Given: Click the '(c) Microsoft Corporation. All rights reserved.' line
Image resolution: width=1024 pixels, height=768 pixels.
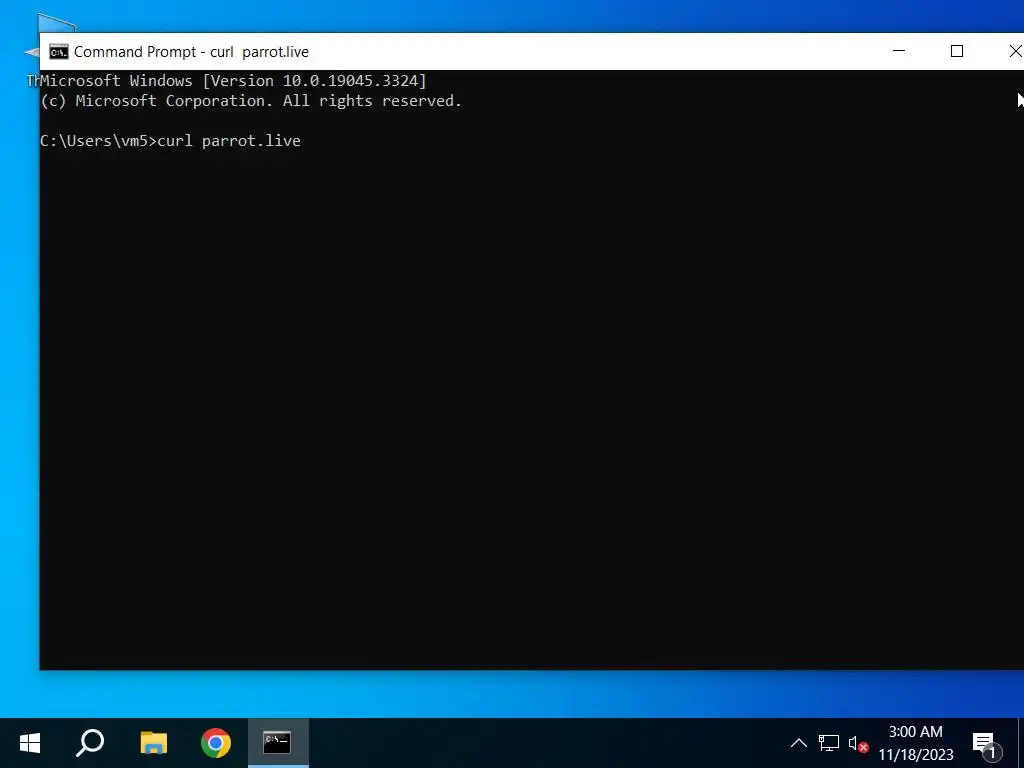Looking at the screenshot, I should coord(251,101).
